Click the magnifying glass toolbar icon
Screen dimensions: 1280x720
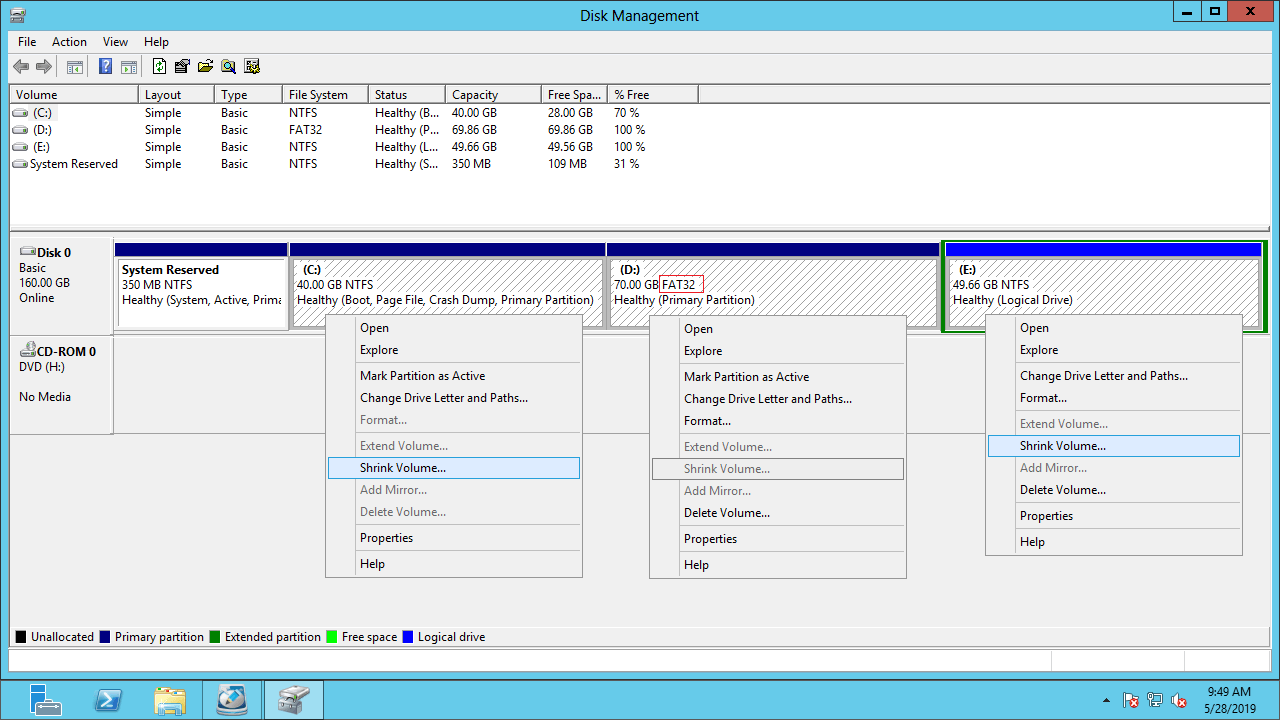pos(229,67)
